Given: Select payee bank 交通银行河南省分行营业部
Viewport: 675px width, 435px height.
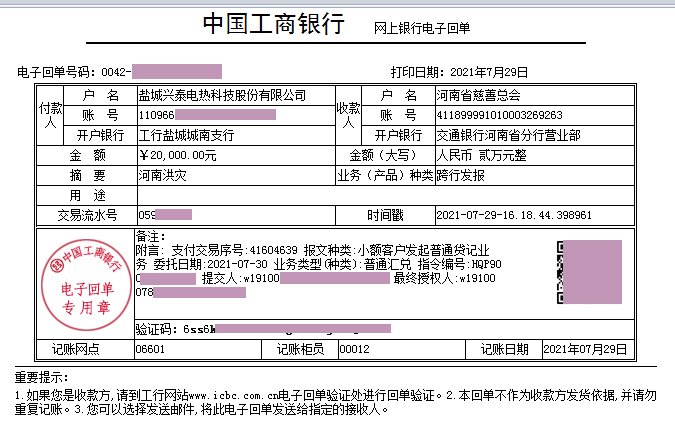Looking at the screenshot, I should pyautogui.click(x=508, y=135).
